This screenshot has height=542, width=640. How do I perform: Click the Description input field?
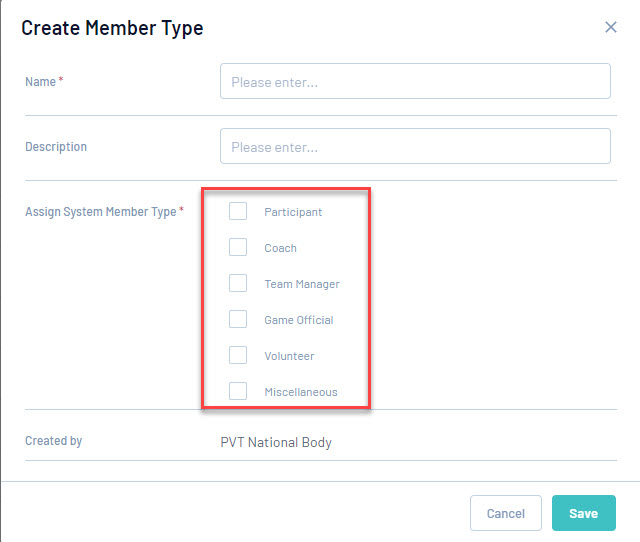click(415, 146)
